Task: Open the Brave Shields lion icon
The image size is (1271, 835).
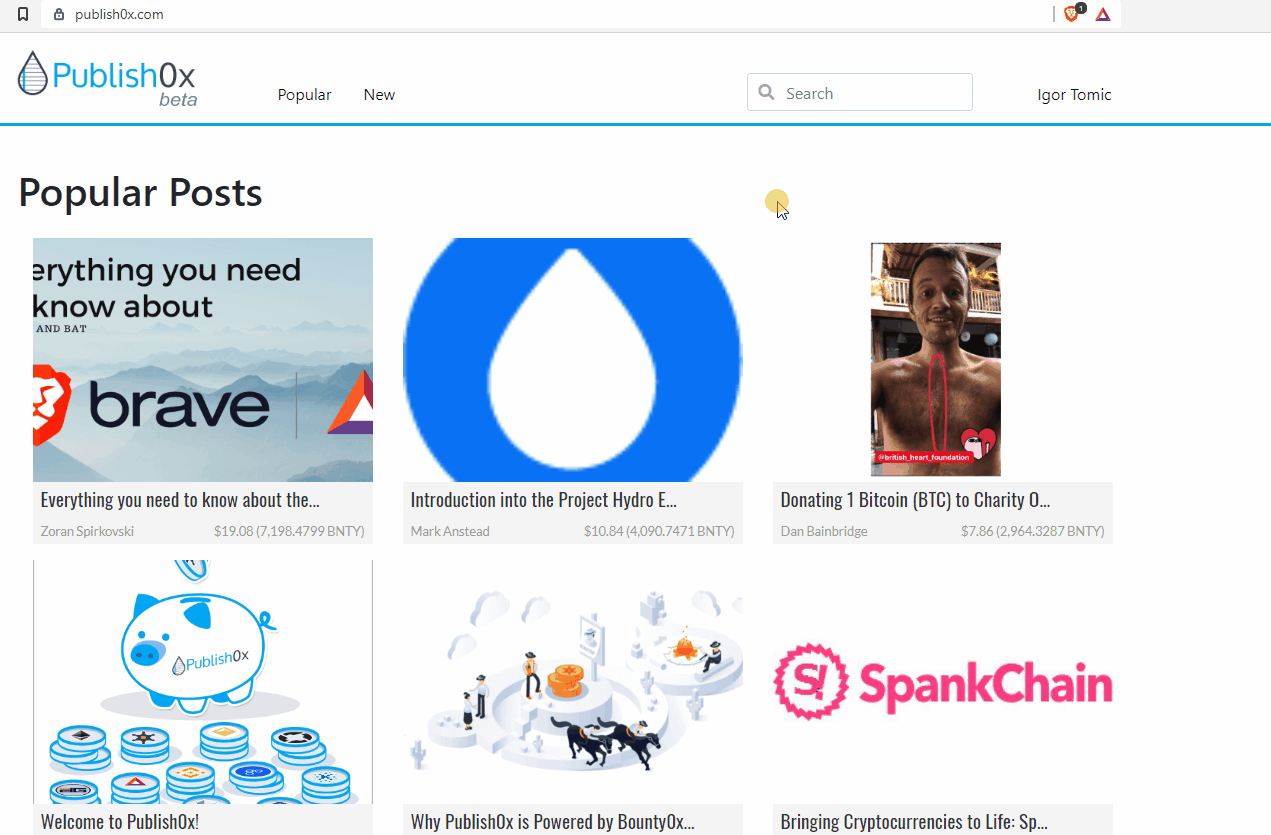Action: [1071, 14]
